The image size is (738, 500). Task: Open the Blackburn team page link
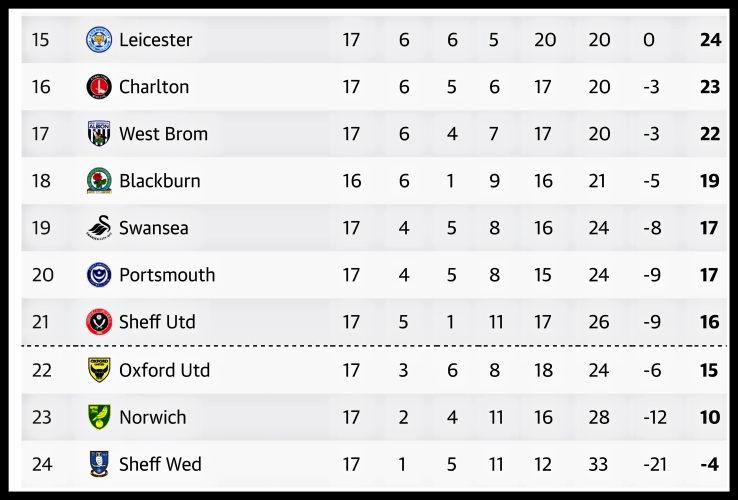click(159, 181)
